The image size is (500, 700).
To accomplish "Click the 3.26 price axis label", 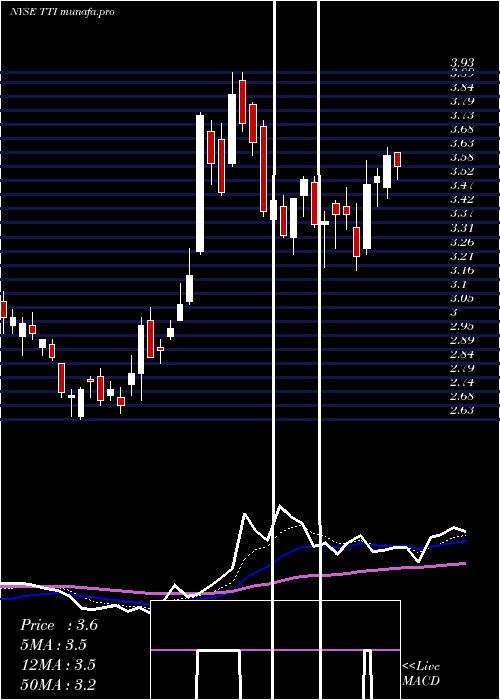I will coord(462,242).
